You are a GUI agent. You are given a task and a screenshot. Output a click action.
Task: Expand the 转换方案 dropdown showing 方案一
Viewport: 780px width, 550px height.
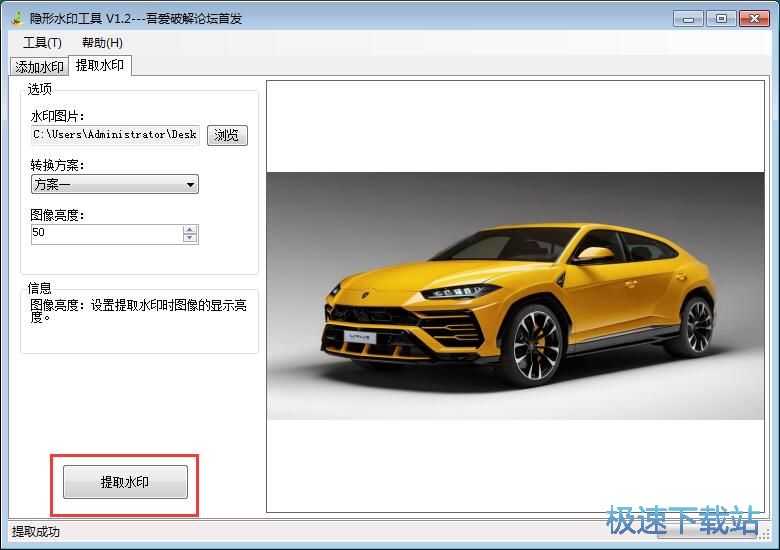pos(115,184)
